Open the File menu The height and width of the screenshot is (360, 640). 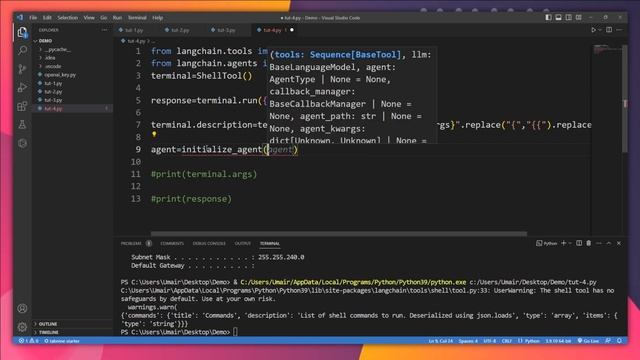(x=33, y=18)
